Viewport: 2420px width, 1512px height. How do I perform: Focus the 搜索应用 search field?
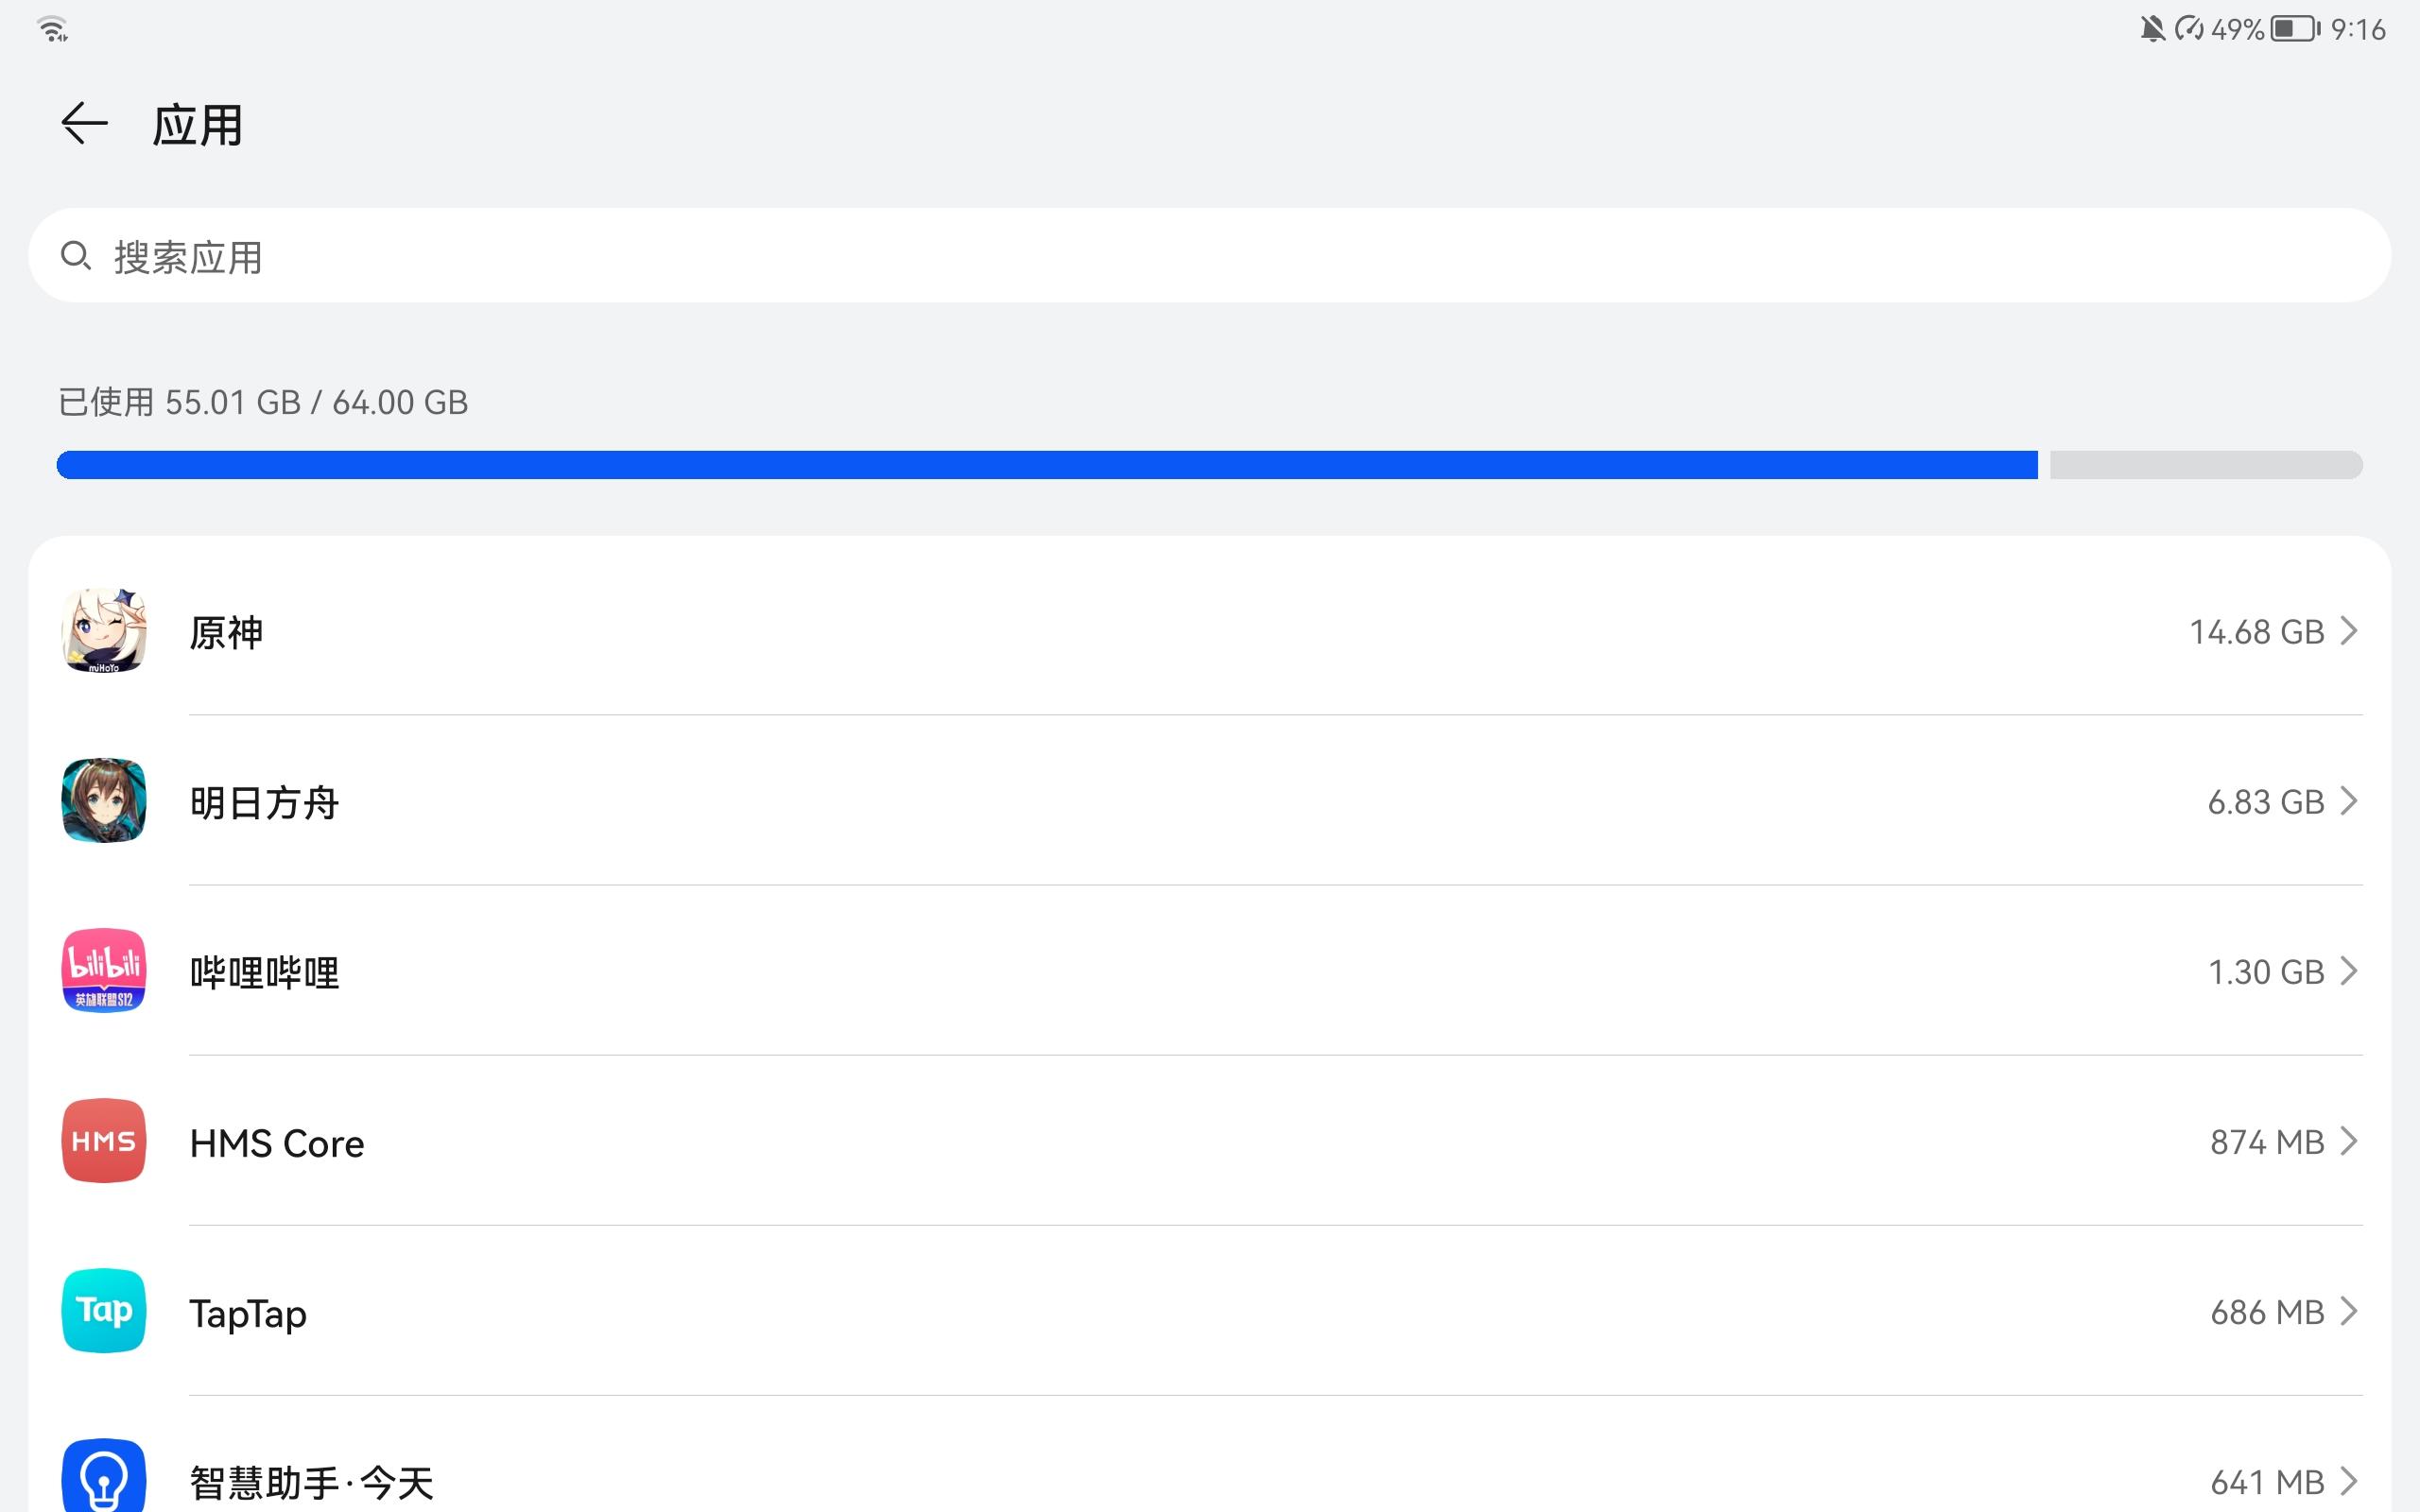click(1210, 255)
